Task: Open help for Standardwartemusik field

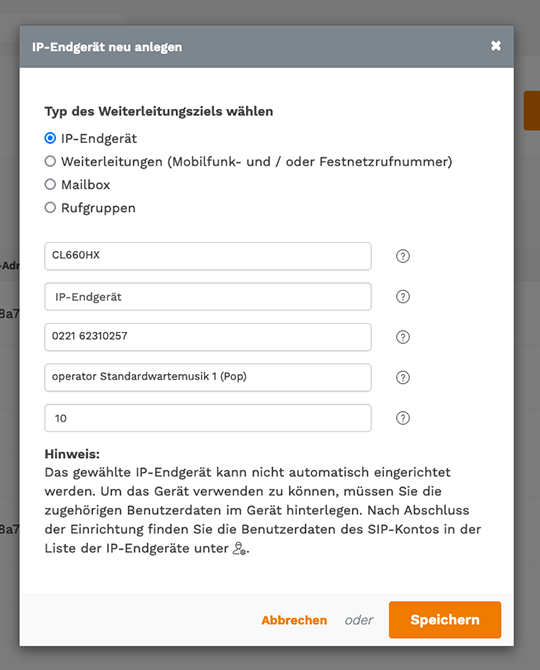Action: [402, 377]
